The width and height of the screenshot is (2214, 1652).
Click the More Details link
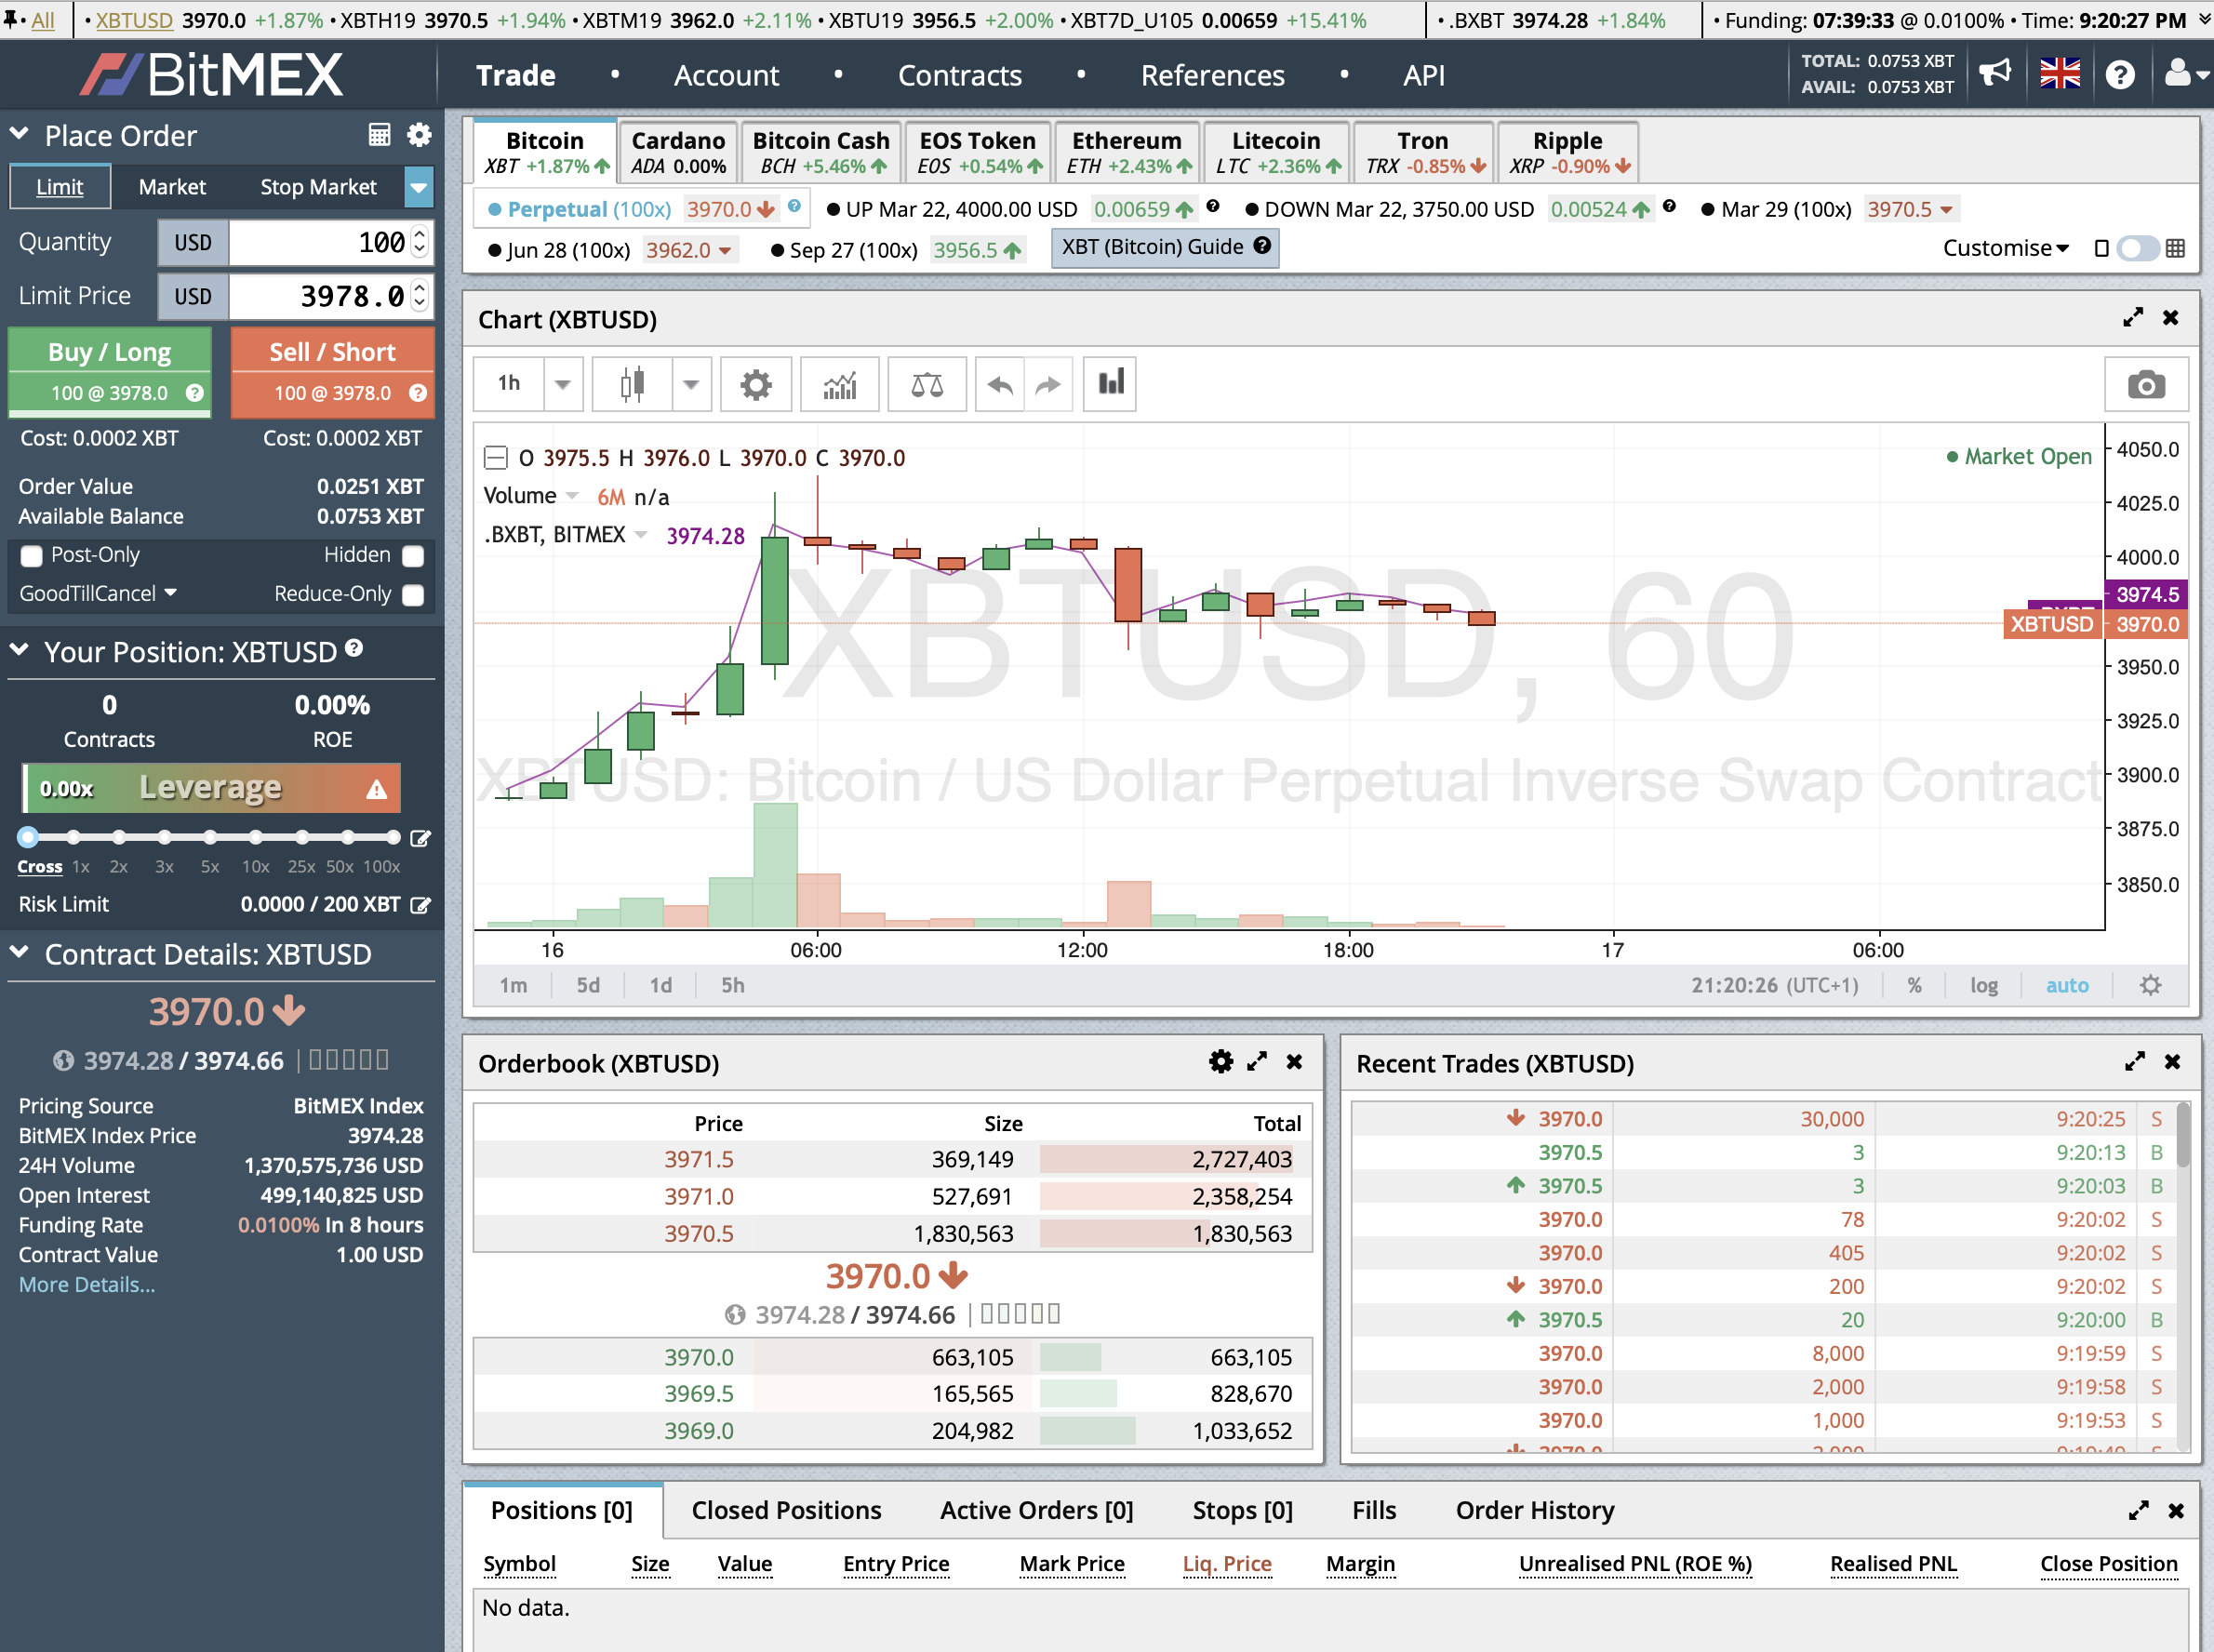(x=87, y=1285)
